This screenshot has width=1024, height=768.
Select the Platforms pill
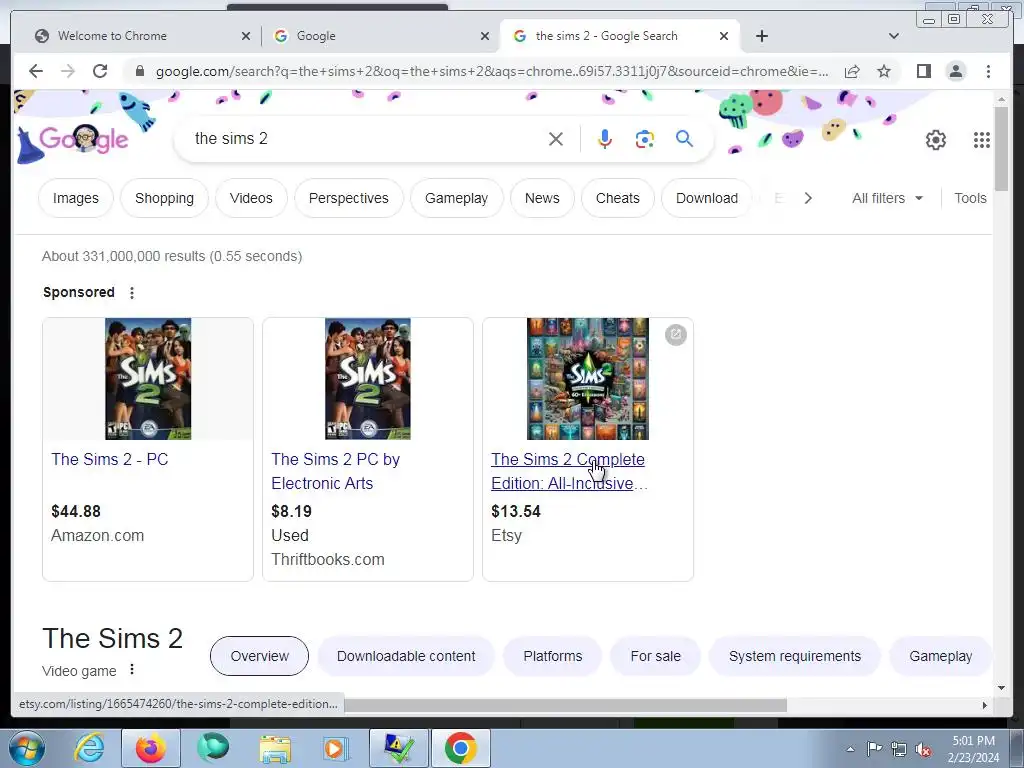552,656
